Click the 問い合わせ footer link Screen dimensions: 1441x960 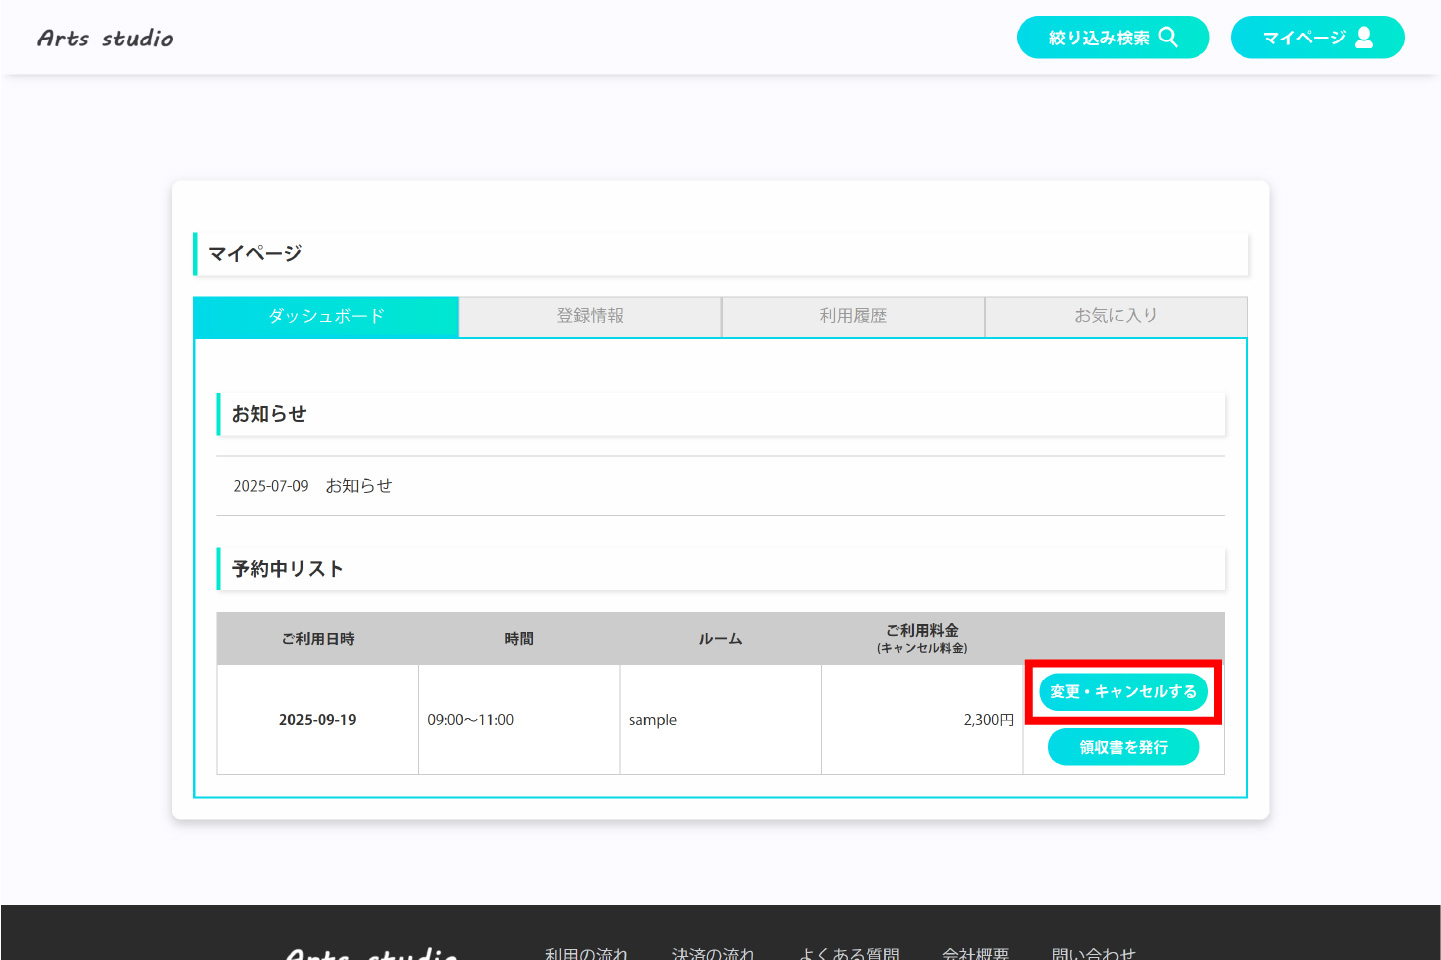tap(1093, 953)
